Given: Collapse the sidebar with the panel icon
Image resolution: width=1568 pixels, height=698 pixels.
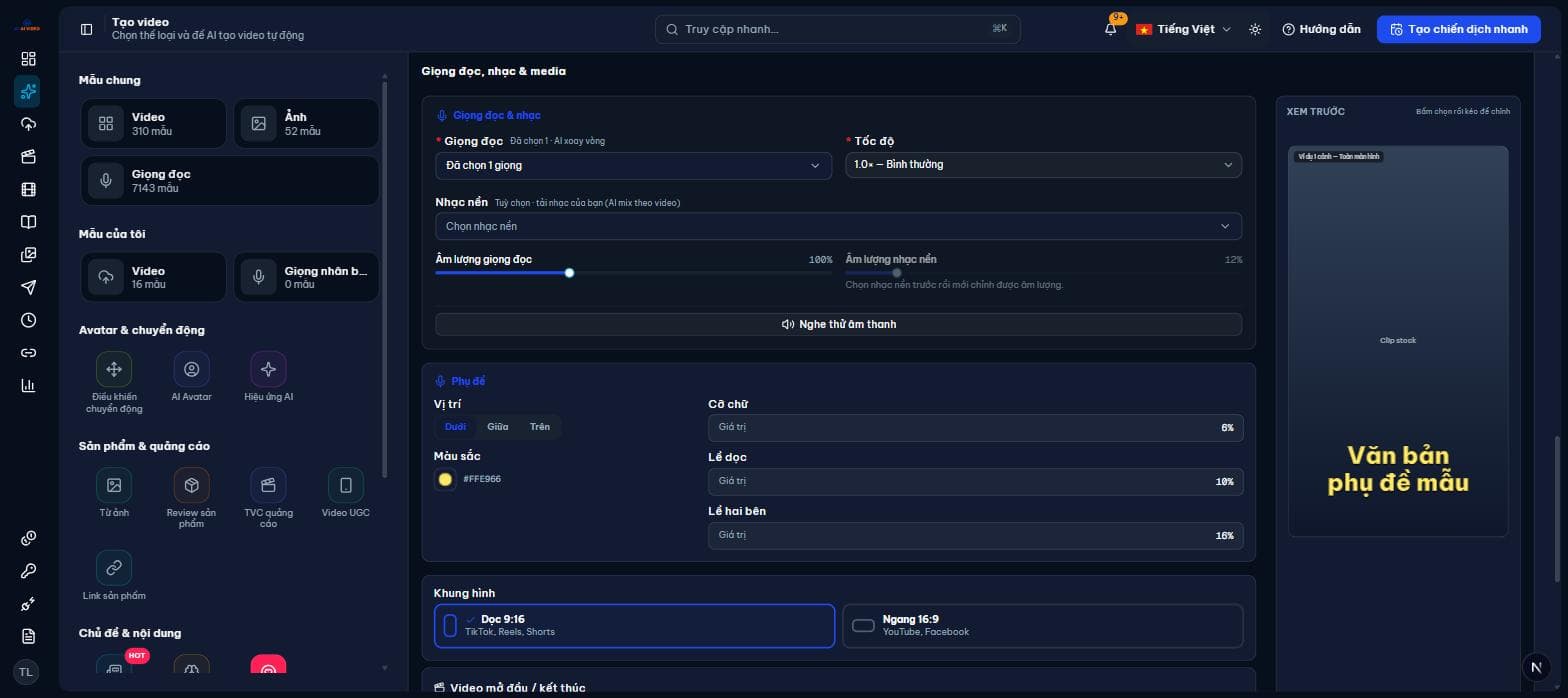Looking at the screenshot, I should 86,29.
